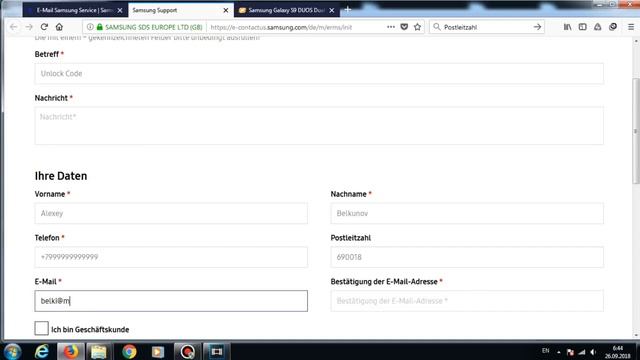Check the Ich bin Geschäftskunde checkbox

point(41,328)
